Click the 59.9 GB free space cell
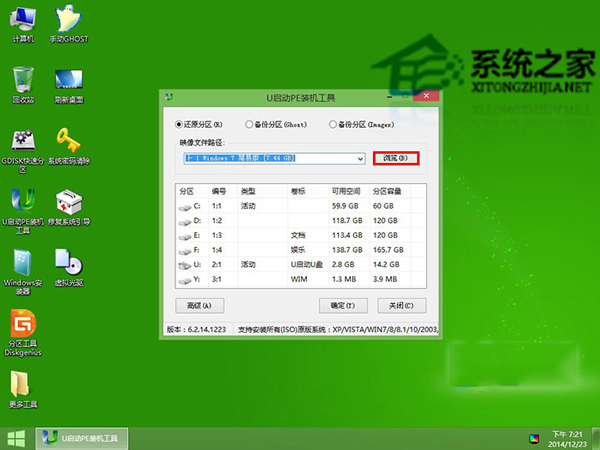The image size is (600, 450). click(x=345, y=206)
